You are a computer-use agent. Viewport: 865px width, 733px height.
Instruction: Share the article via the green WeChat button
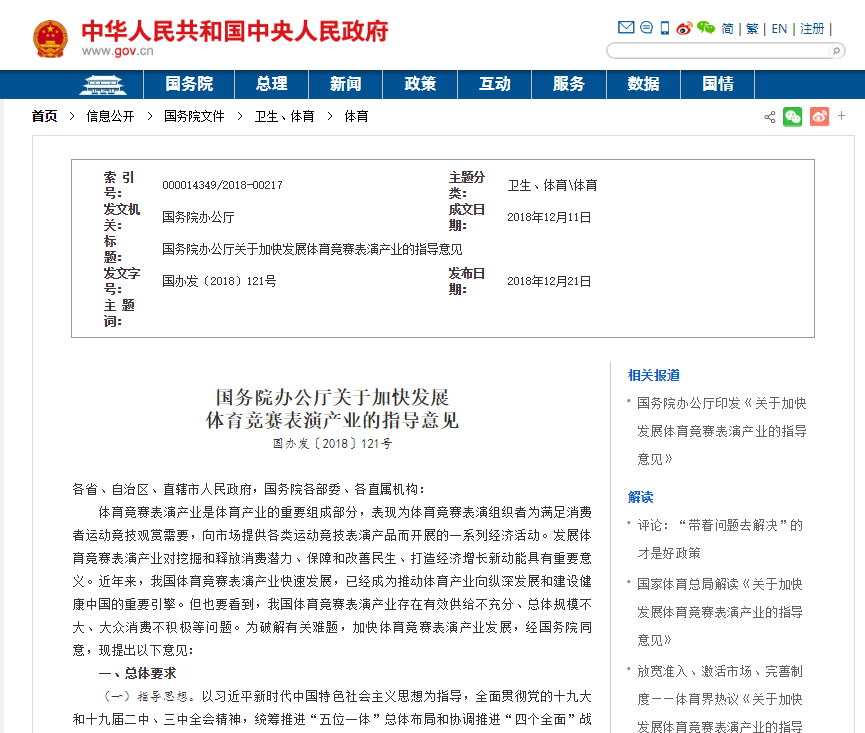(793, 117)
